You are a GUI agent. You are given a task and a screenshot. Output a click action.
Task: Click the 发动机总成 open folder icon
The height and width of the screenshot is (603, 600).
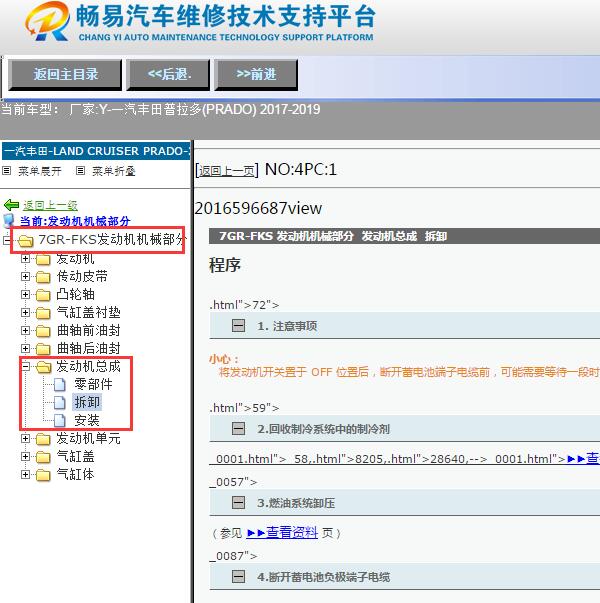click(43, 367)
